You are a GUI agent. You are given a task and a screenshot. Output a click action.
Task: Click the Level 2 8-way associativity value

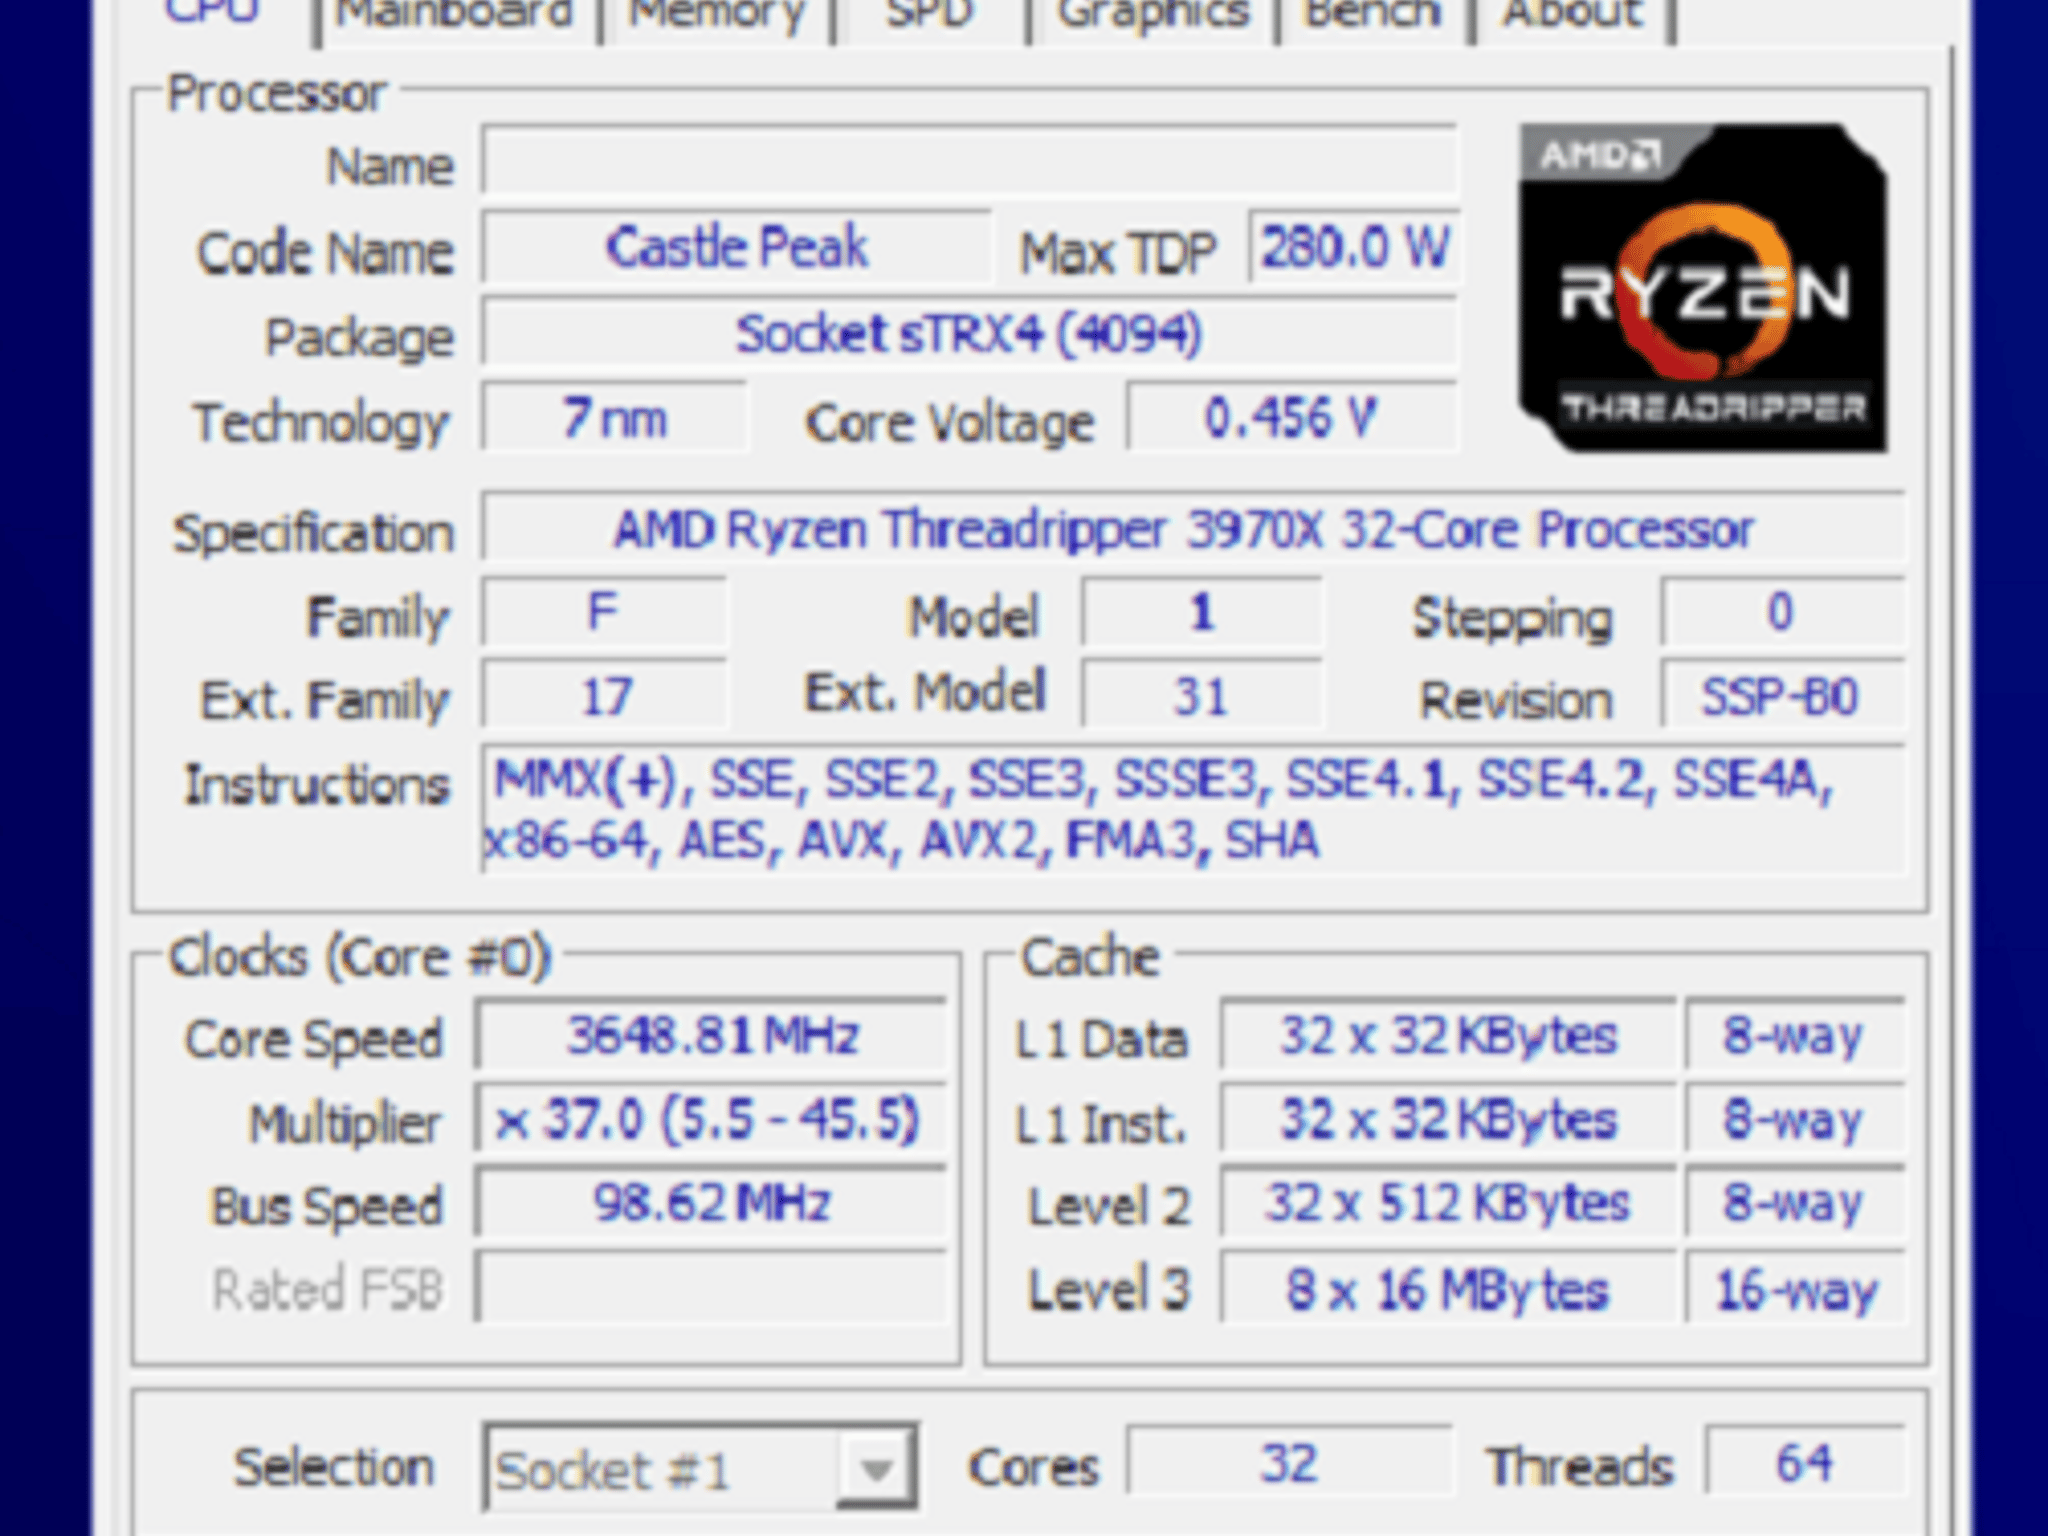pos(1794,1204)
